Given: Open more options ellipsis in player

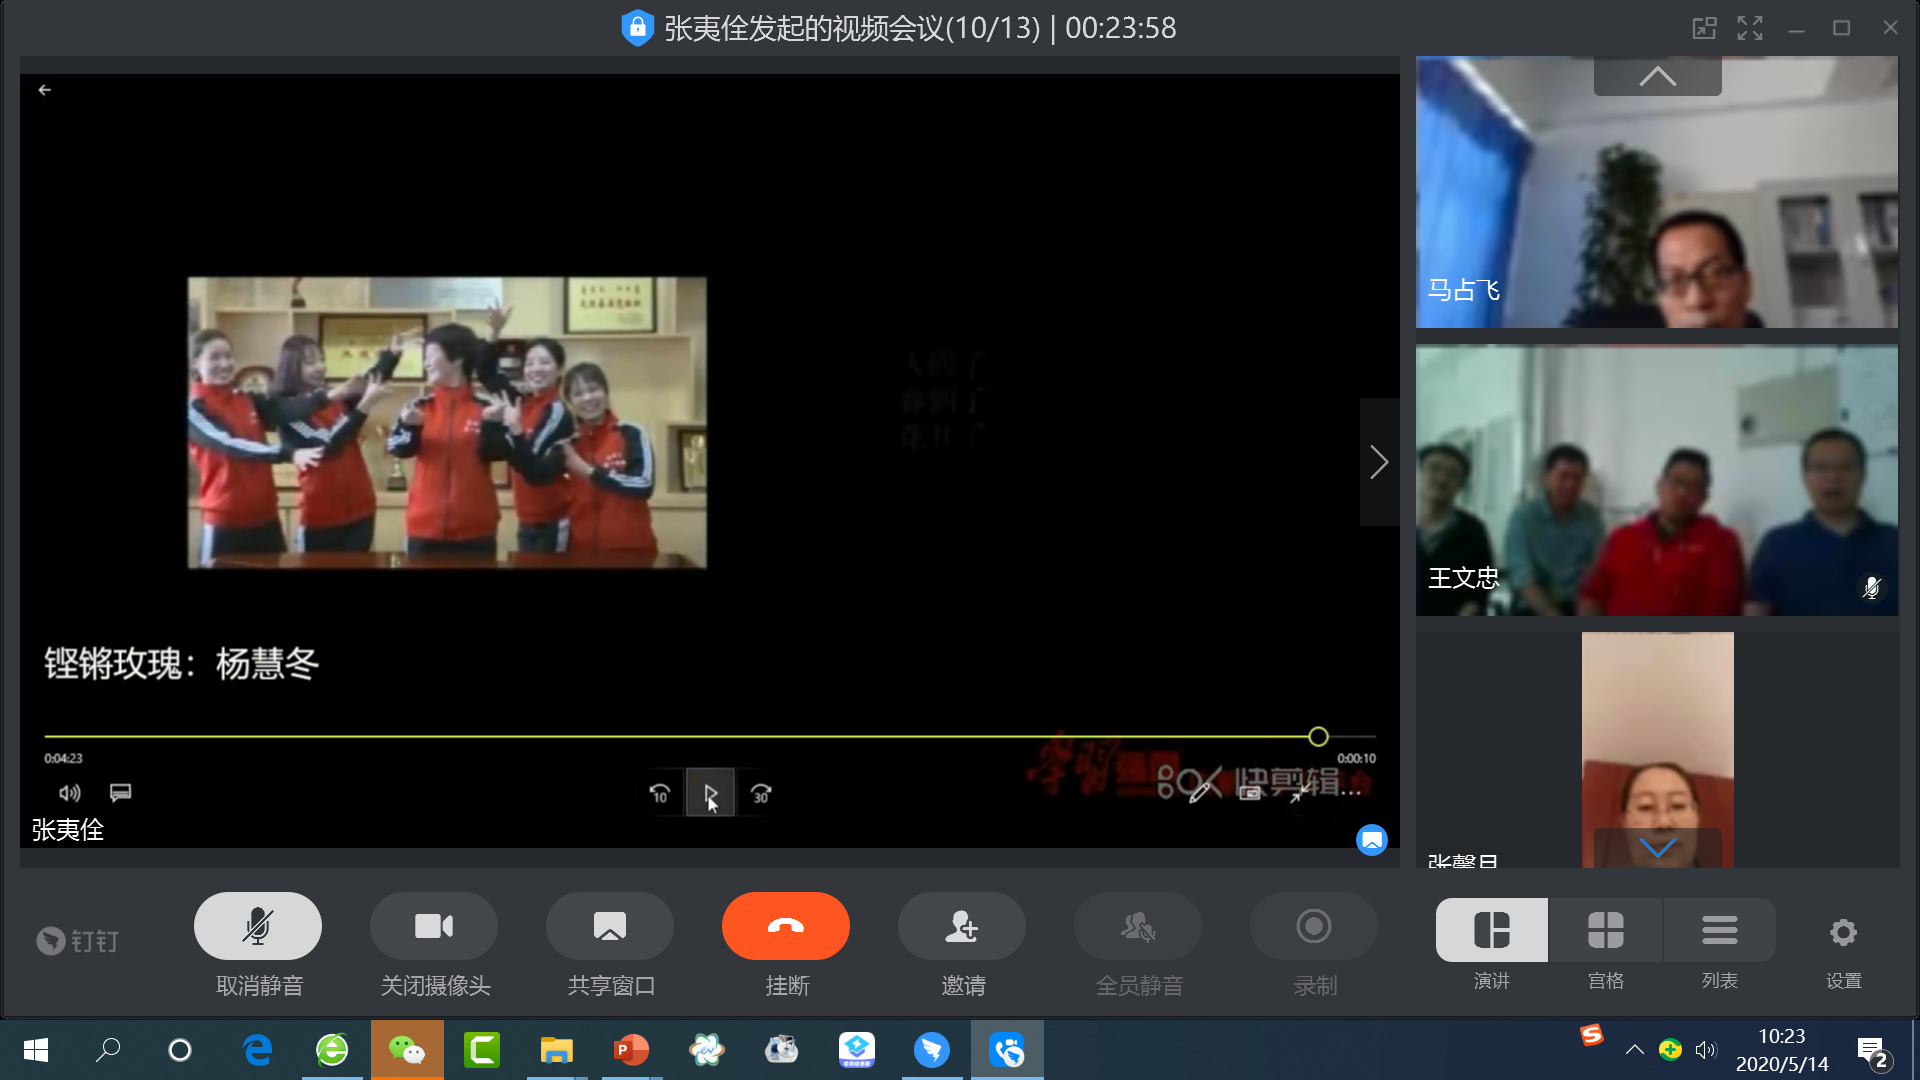Looking at the screenshot, I should (x=1351, y=793).
